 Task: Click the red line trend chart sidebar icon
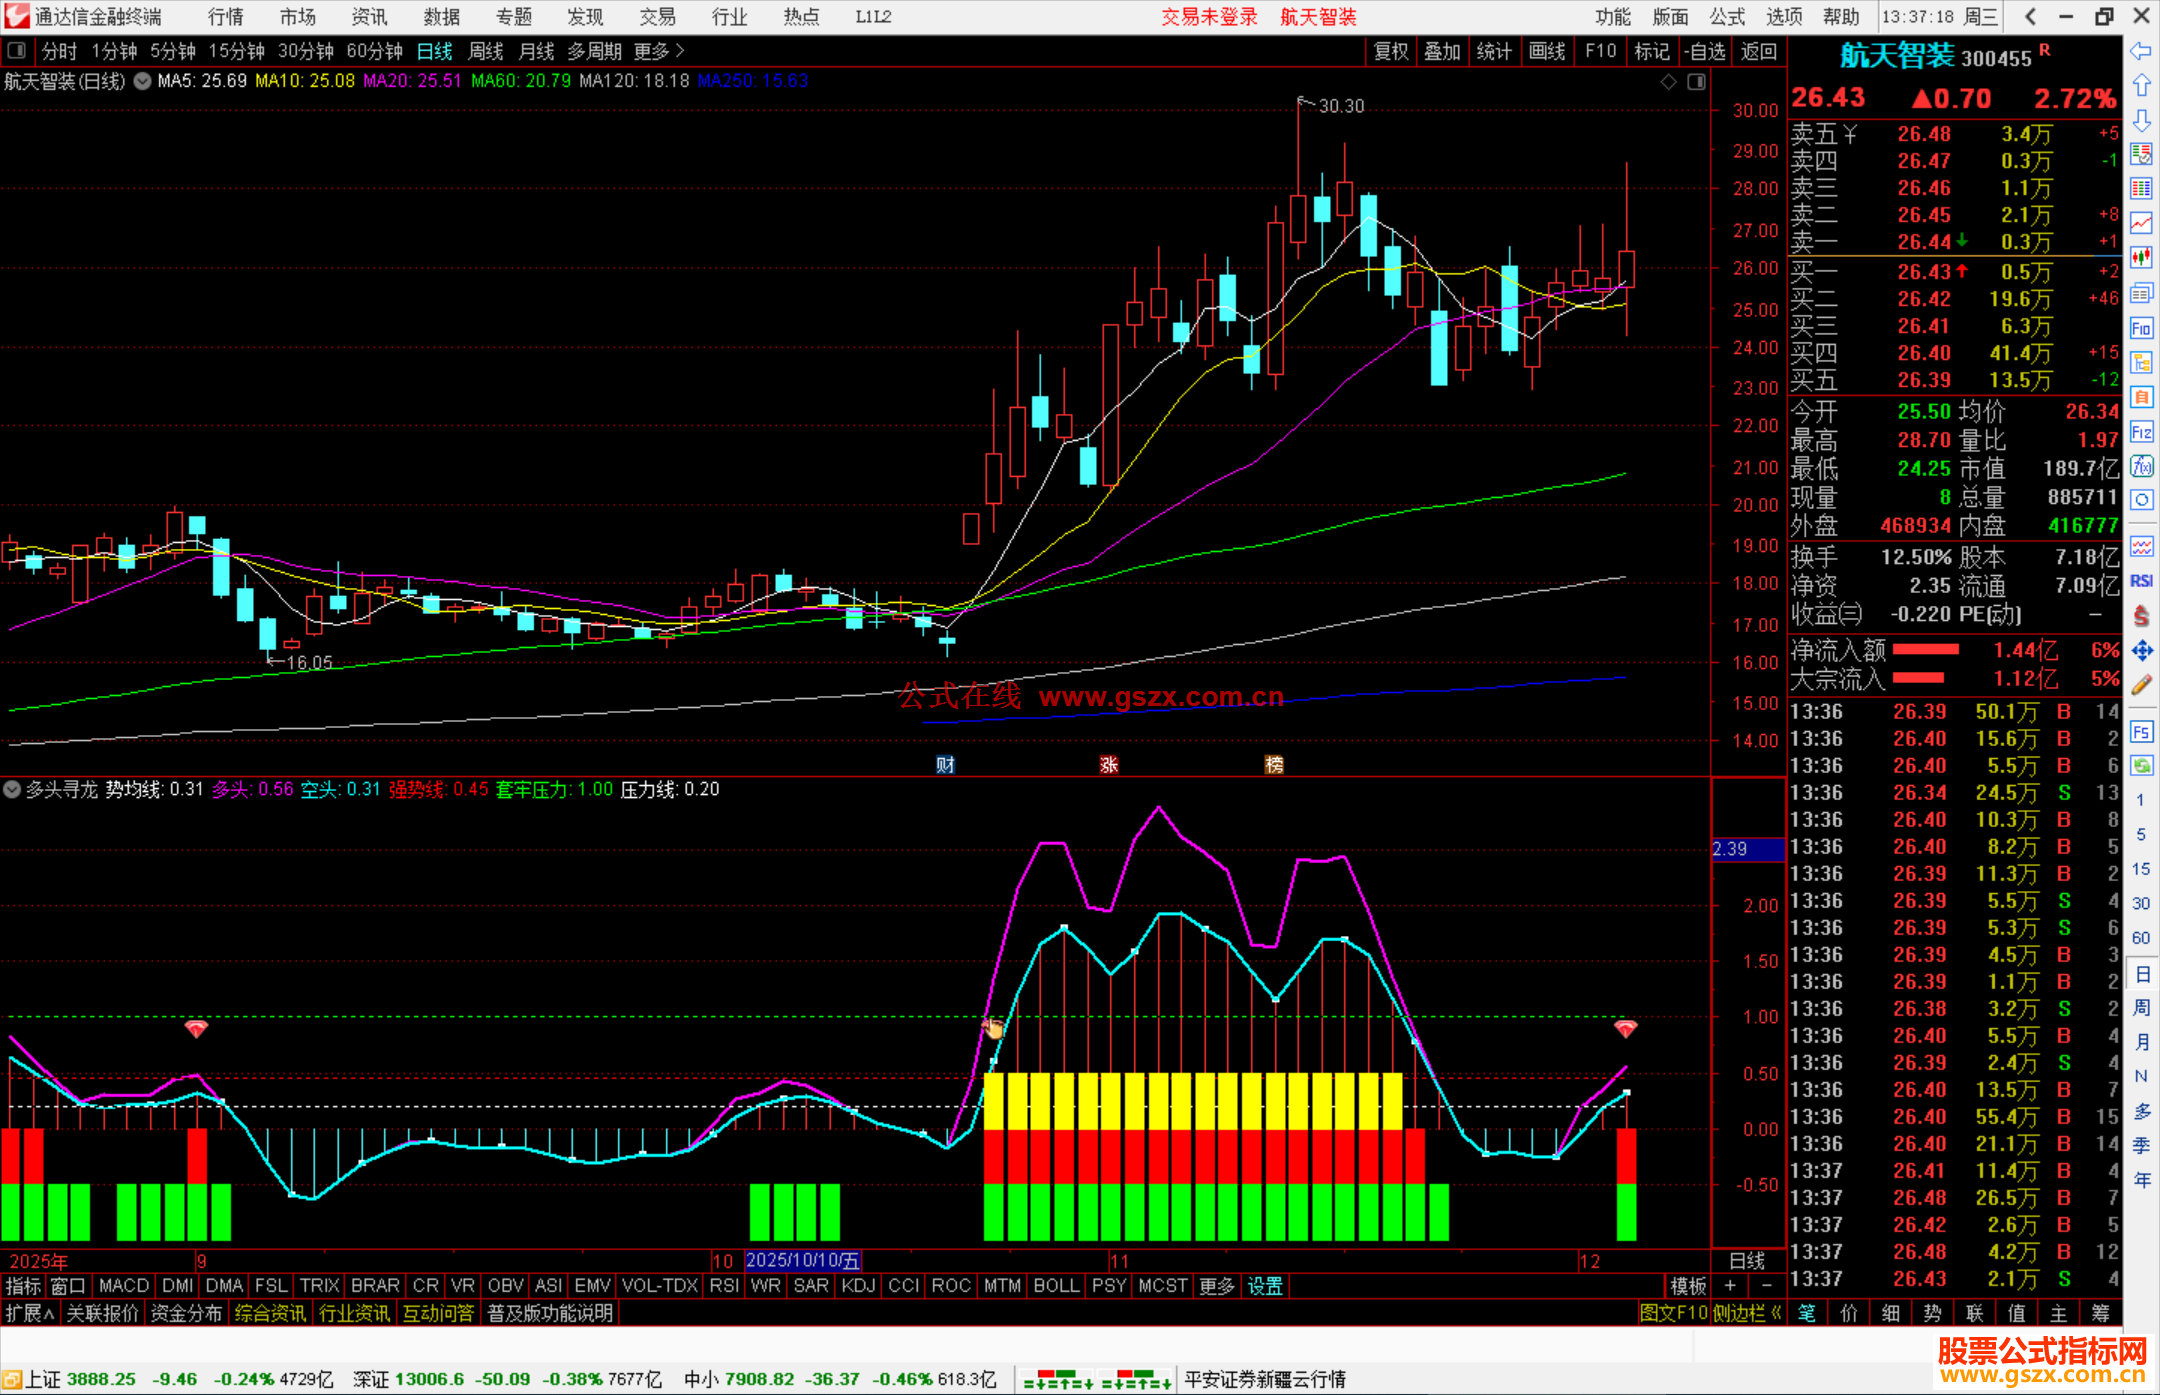[2141, 223]
